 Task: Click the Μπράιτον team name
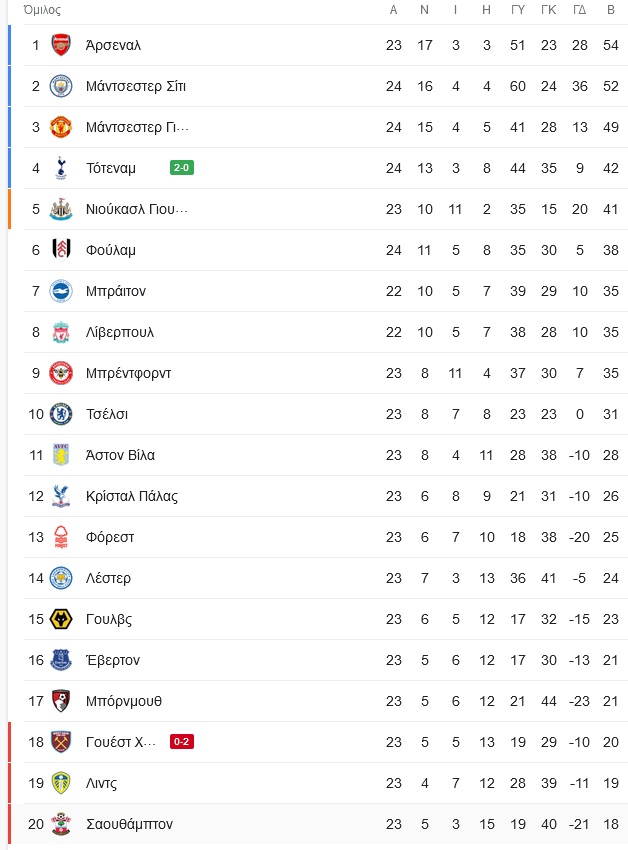[116, 291]
